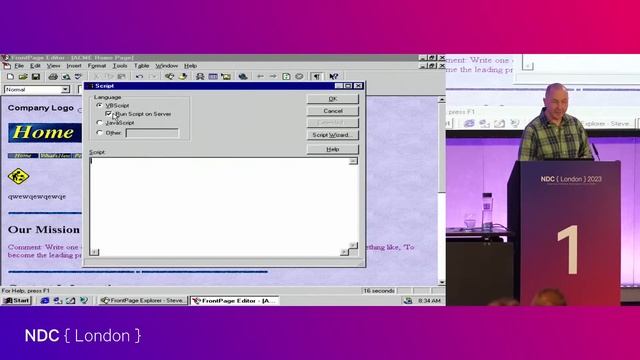
Task: Click the 8:34 AM taskbar clock
Action: (x=429, y=301)
